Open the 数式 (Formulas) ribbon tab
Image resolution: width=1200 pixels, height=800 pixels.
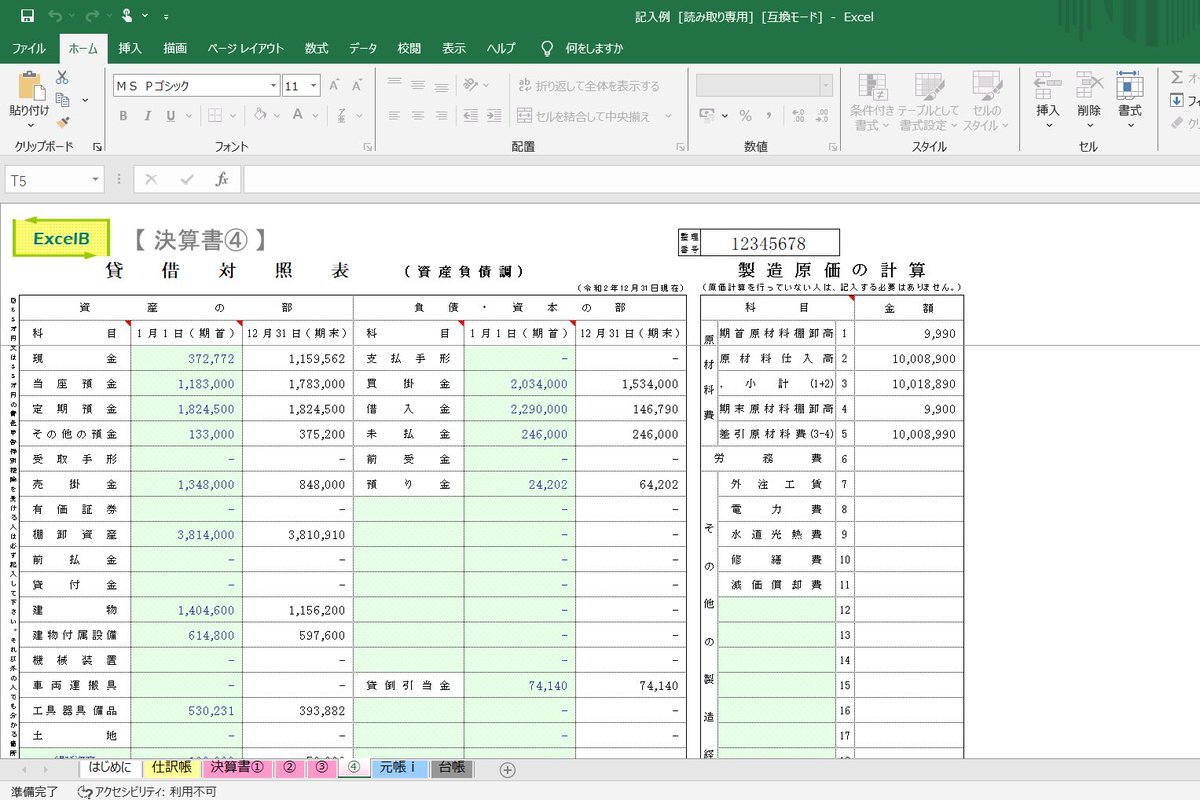tap(316, 48)
